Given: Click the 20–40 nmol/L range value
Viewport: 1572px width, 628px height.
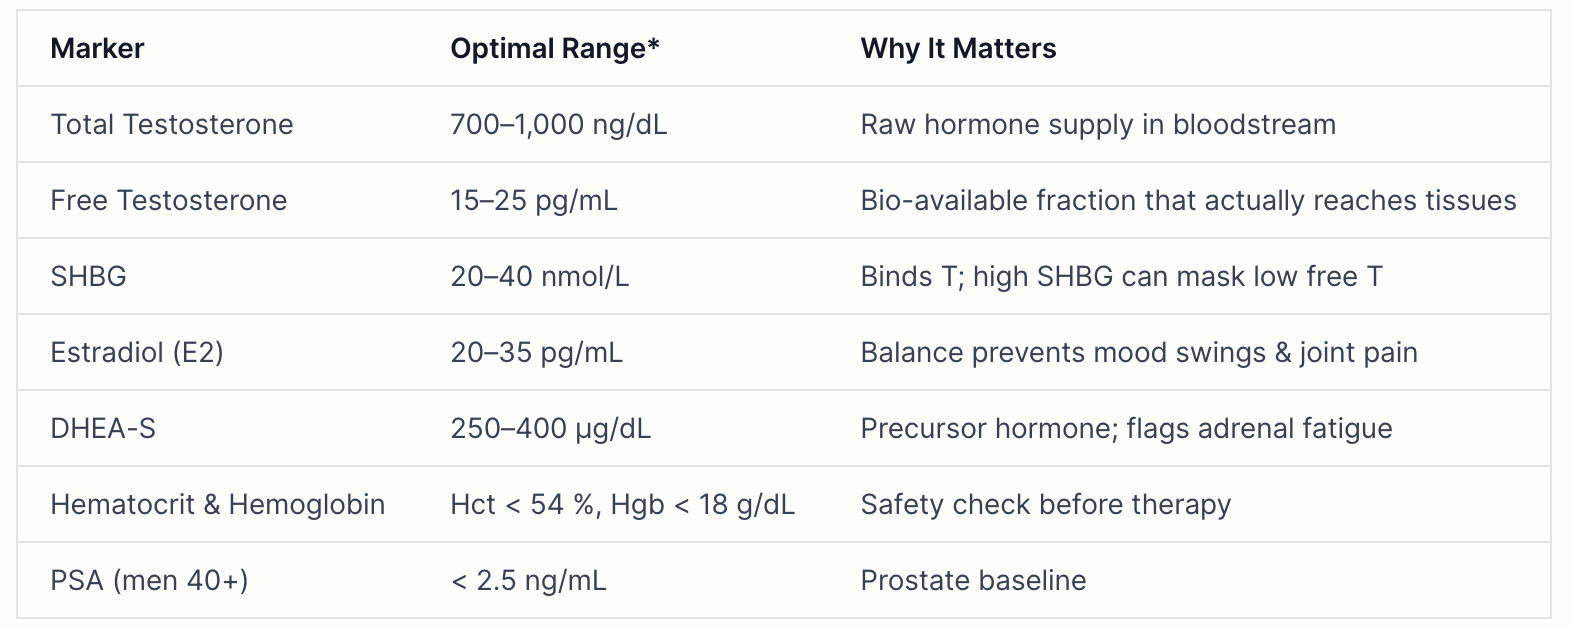Looking at the screenshot, I should (x=539, y=276).
